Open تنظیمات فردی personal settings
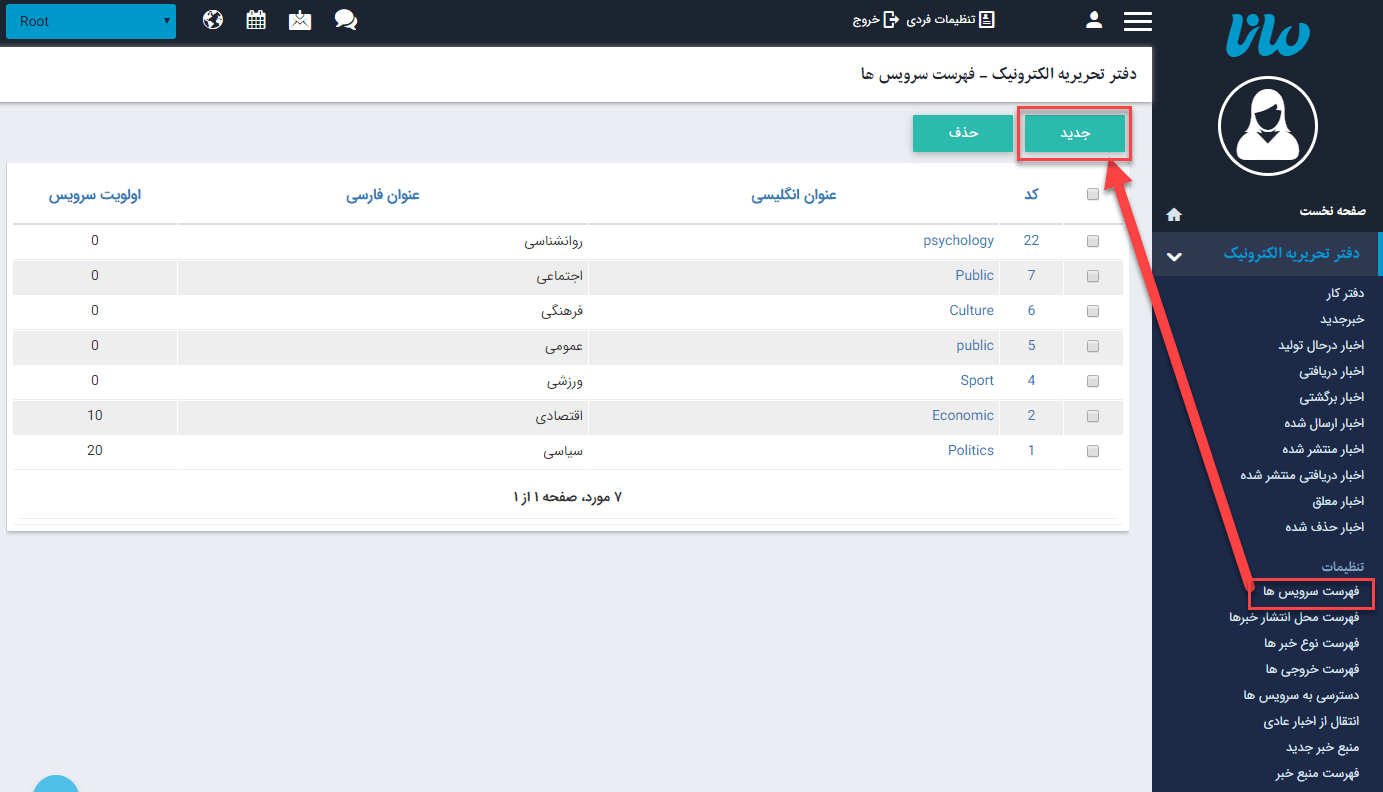 tap(951, 19)
